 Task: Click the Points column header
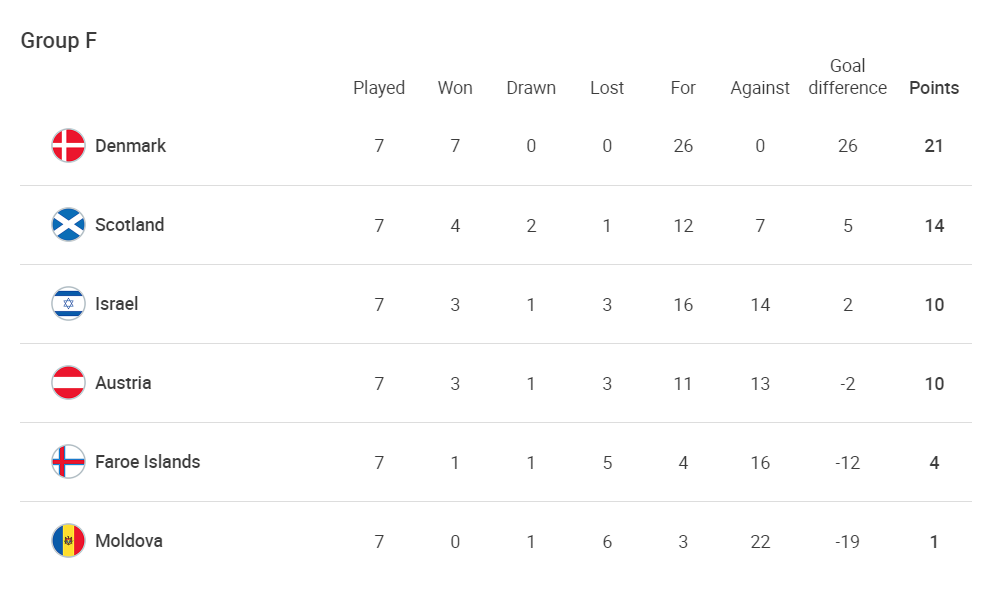pyautogui.click(x=934, y=88)
